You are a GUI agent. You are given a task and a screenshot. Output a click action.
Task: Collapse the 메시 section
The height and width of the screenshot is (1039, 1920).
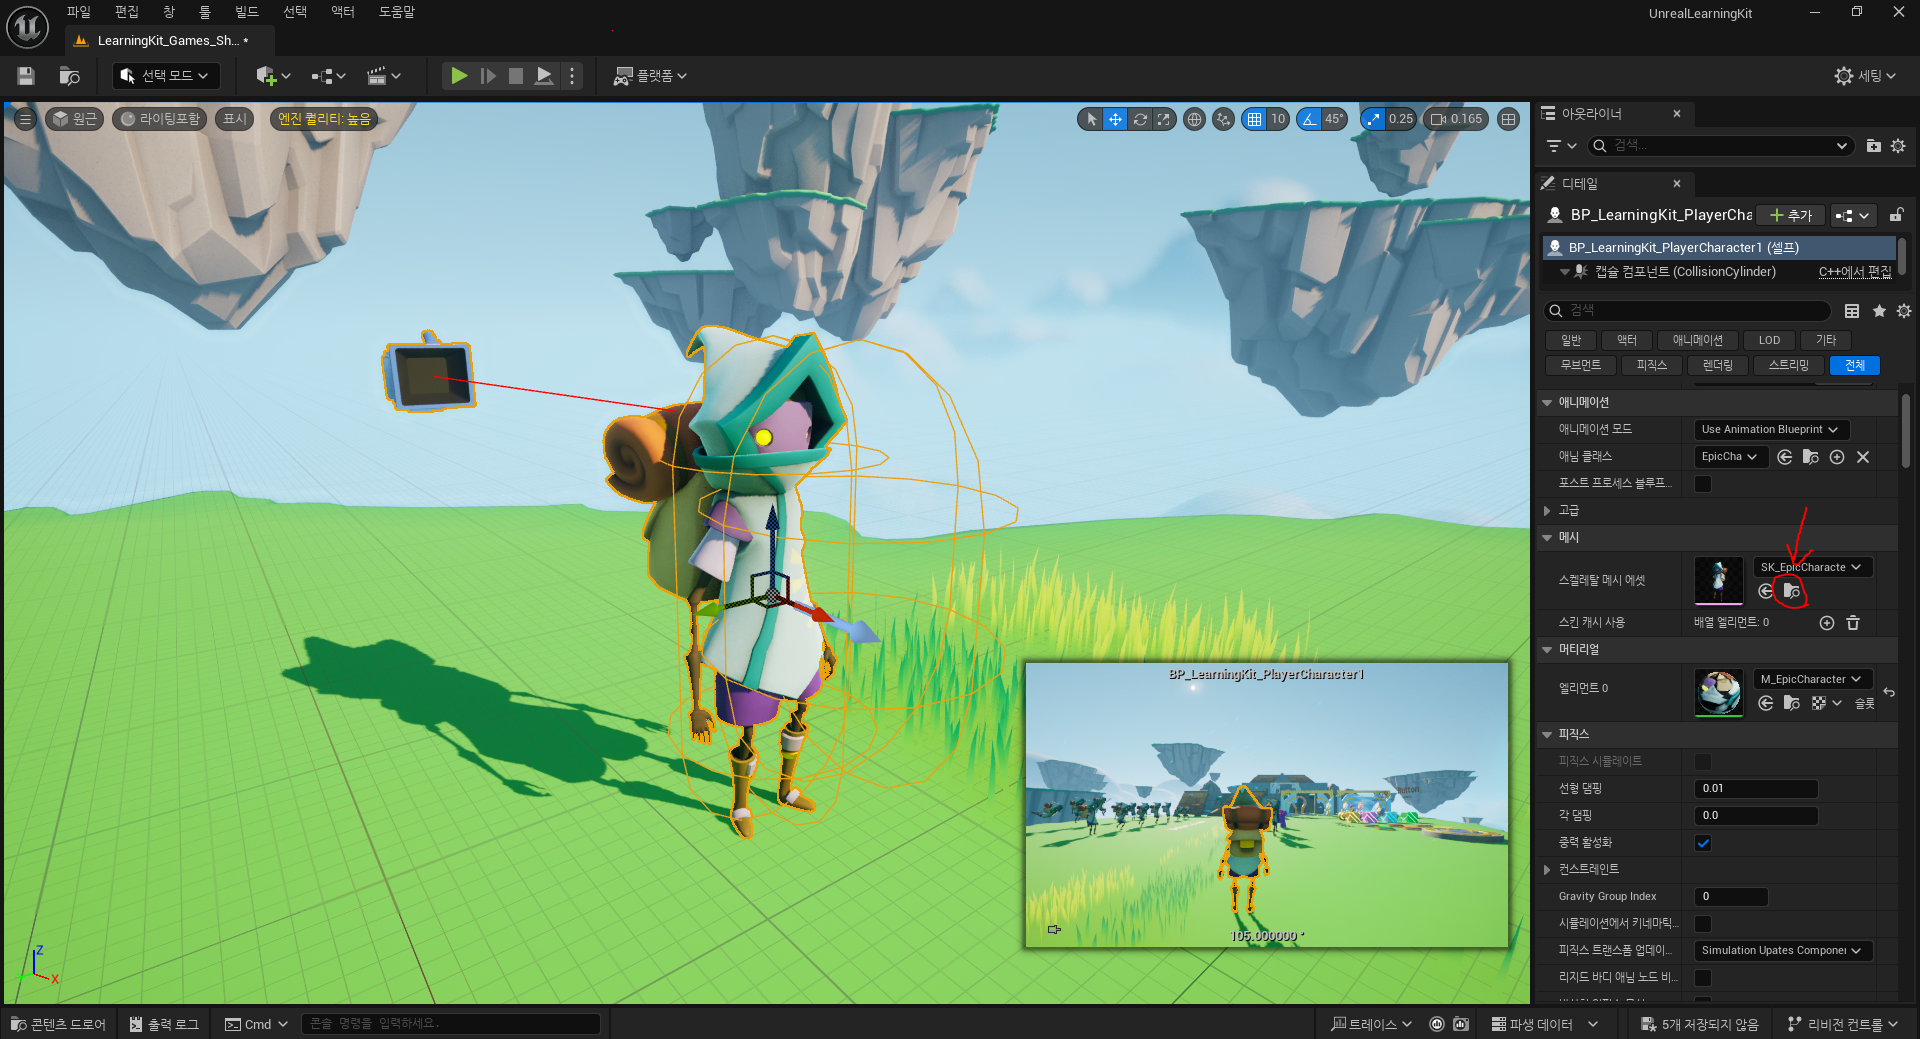pyautogui.click(x=1547, y=538)
